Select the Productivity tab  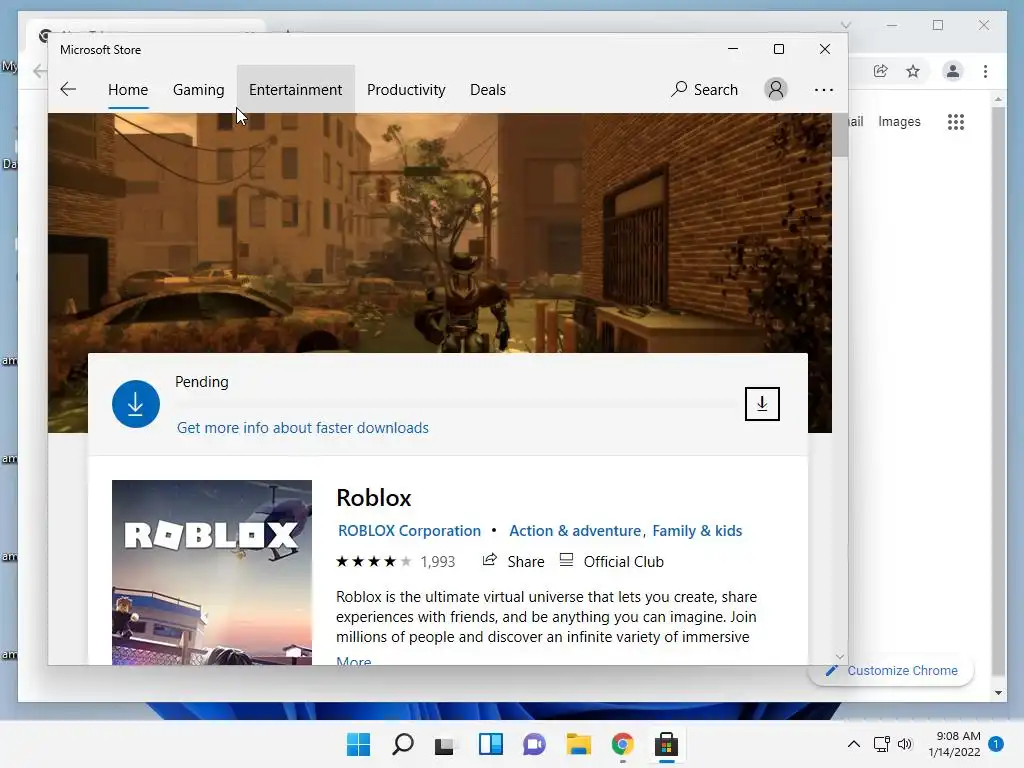(406, 89)
